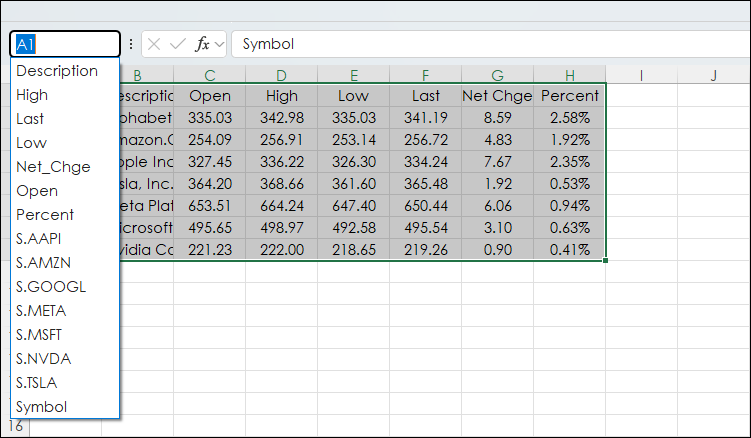The width and height of the screenshot is (751, 438).
Task: Select column H header
Action: (570, 75)
